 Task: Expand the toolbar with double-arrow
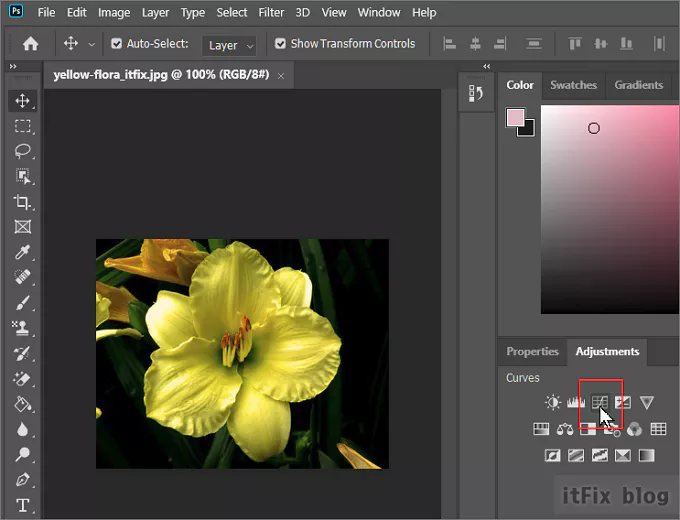click(13, 66)
